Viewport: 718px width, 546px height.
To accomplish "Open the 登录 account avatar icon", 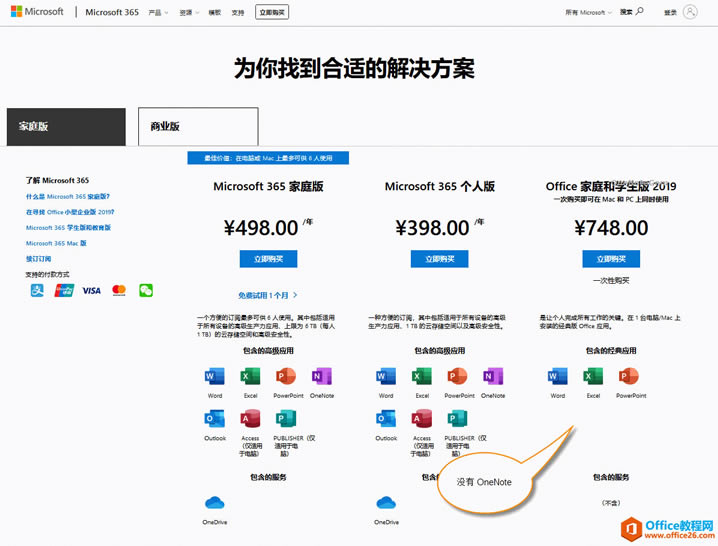I will coord(689,12).
